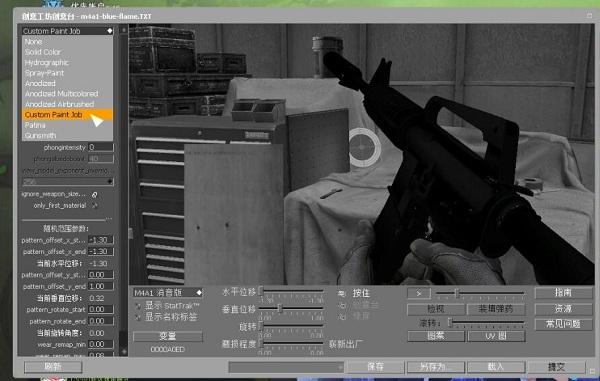Select the Anodized Multicolored style
This screenshot has width=600, height=381.
click(x=67, y=93)
